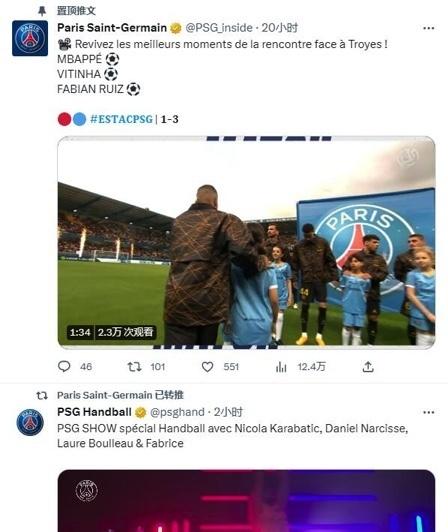This screenshot has width=448, height=532.
Task: Open the #ESTACPSG hashtag
Action: (122, 119)
